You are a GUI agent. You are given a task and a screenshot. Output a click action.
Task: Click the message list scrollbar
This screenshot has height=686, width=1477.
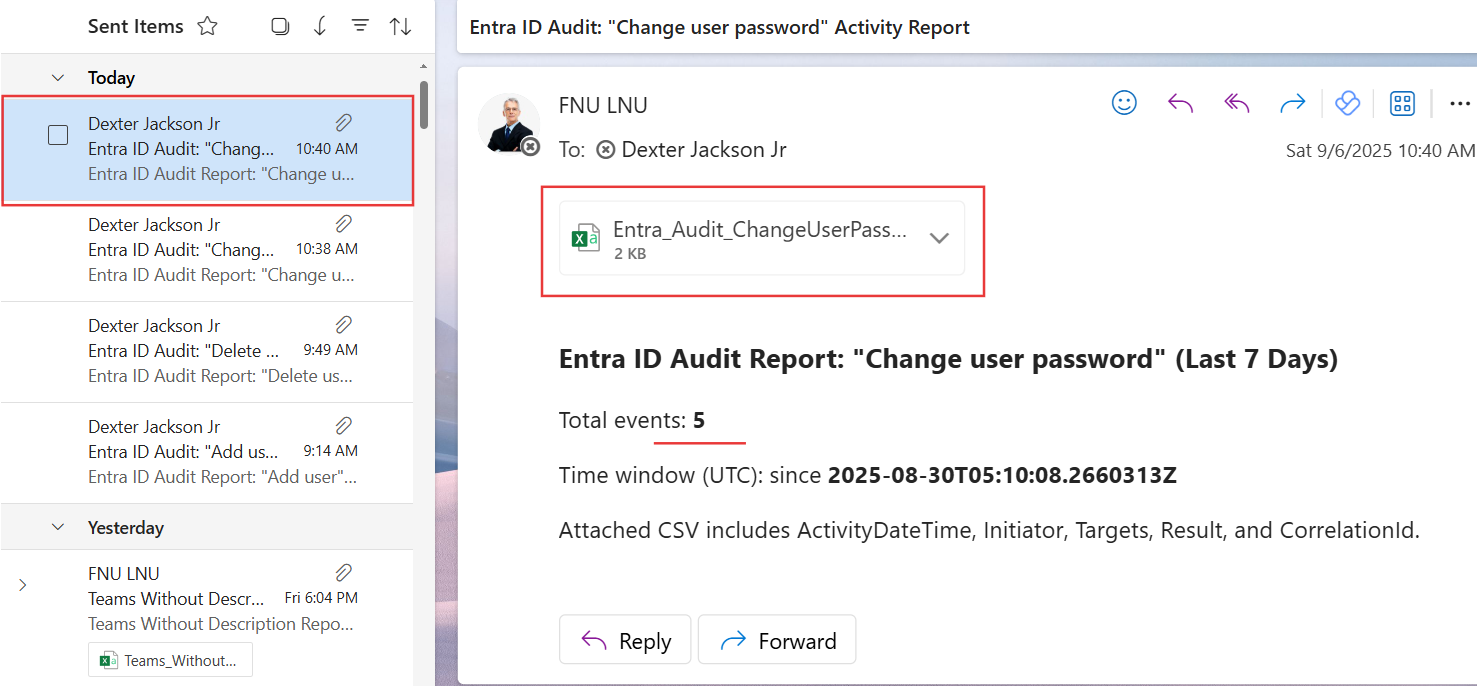(424, 105)
